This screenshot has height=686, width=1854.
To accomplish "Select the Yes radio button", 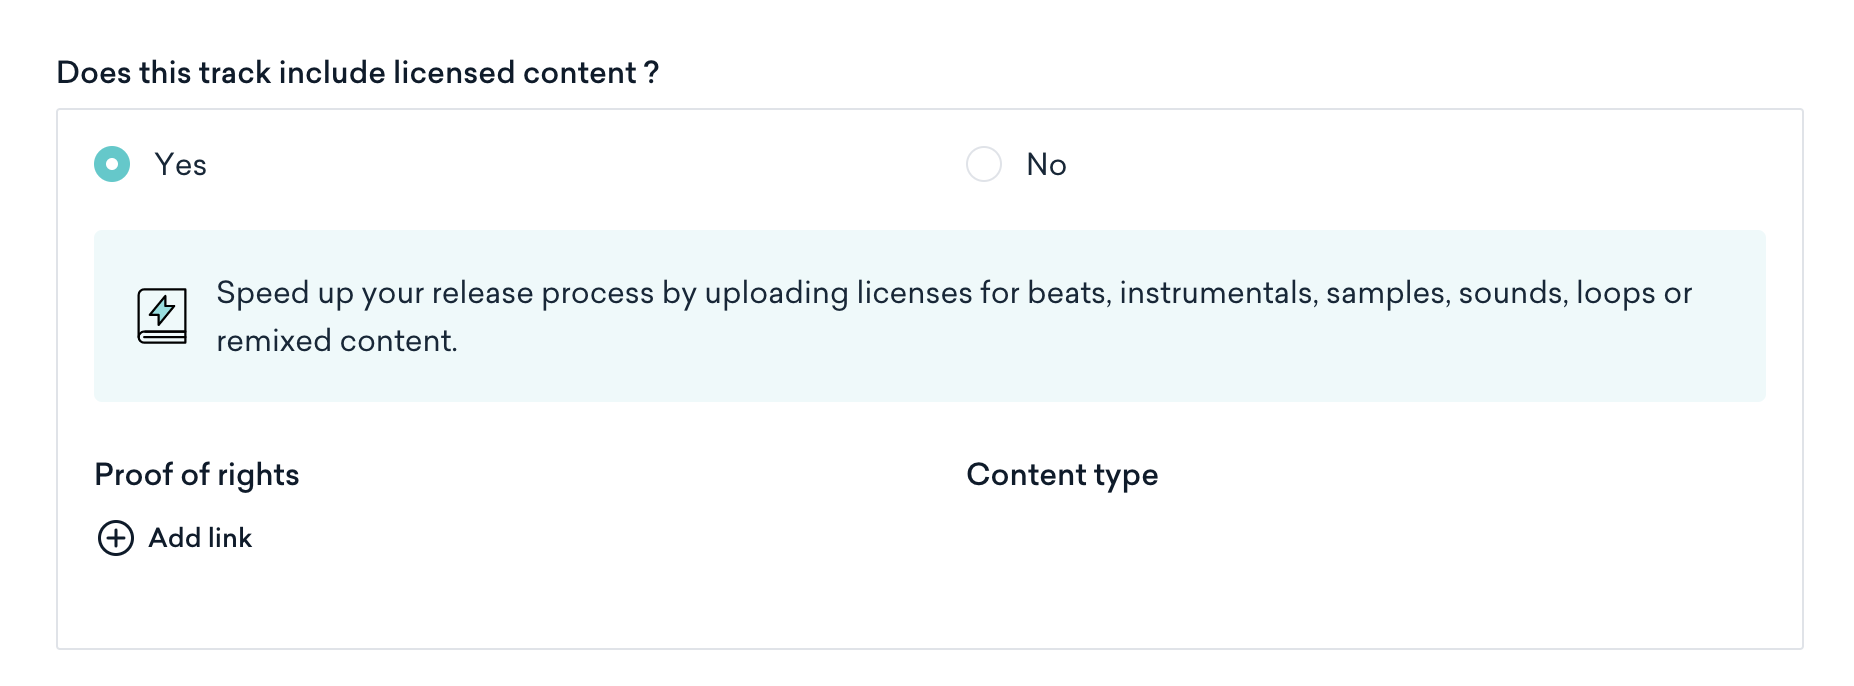I will 112,164.
